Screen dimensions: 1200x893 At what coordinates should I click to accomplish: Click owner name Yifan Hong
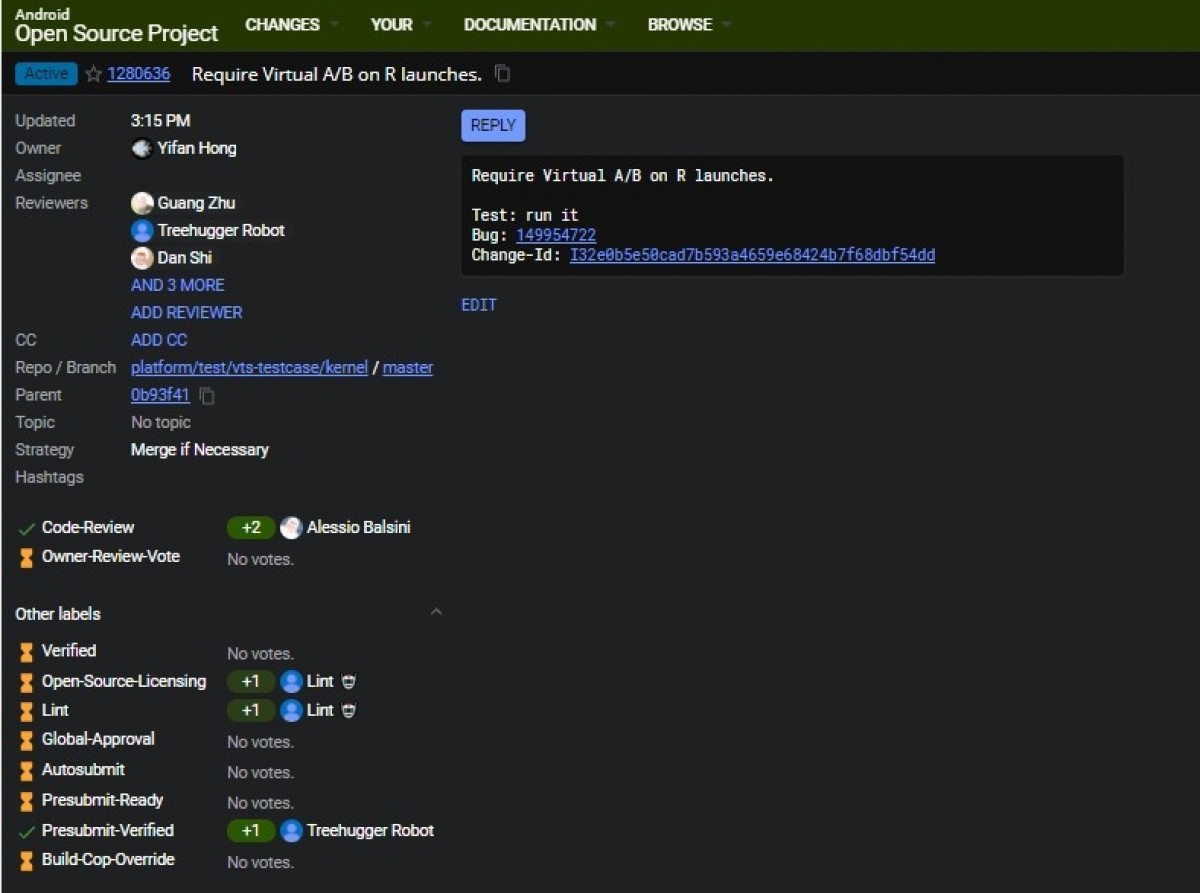(x=197, y=148)
